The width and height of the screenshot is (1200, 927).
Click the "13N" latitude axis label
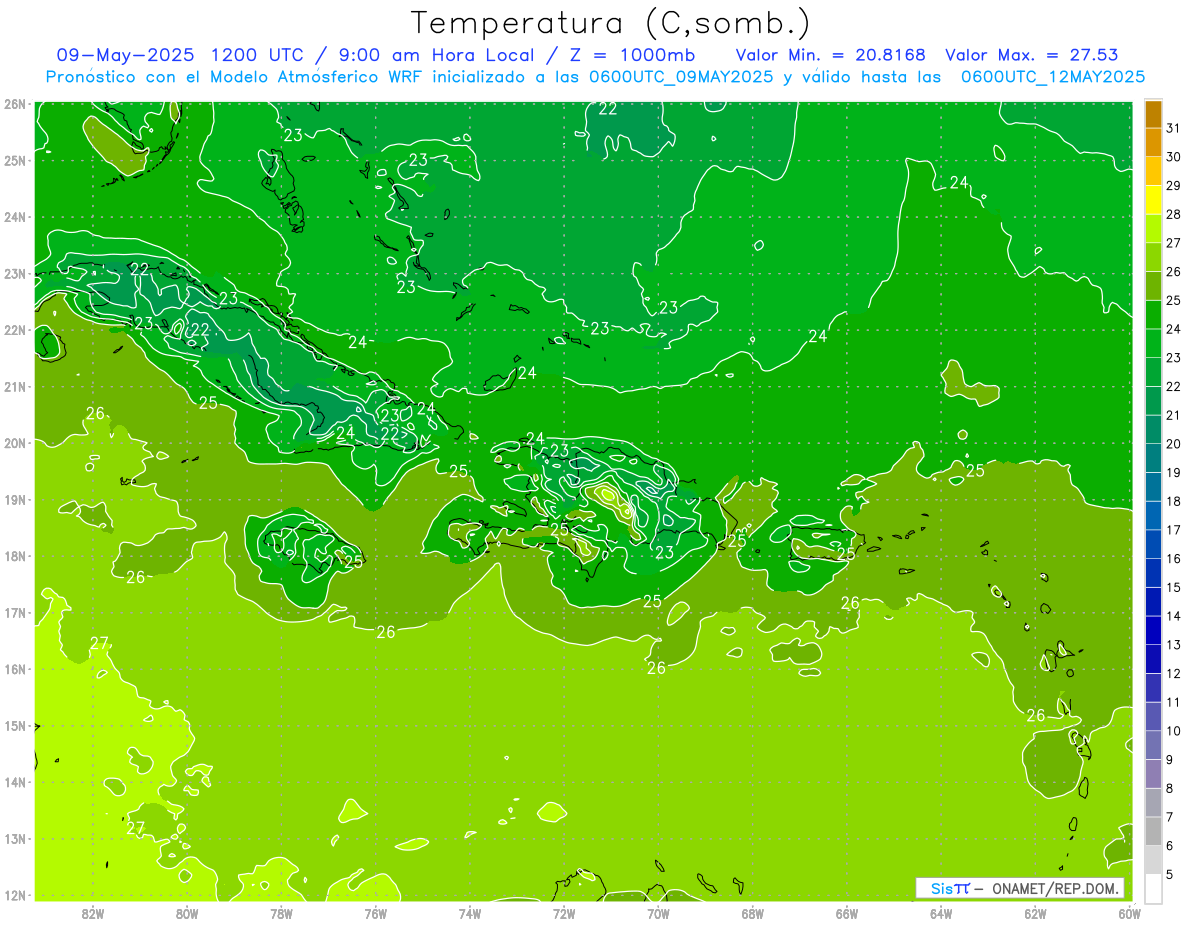tap(15, 838)
